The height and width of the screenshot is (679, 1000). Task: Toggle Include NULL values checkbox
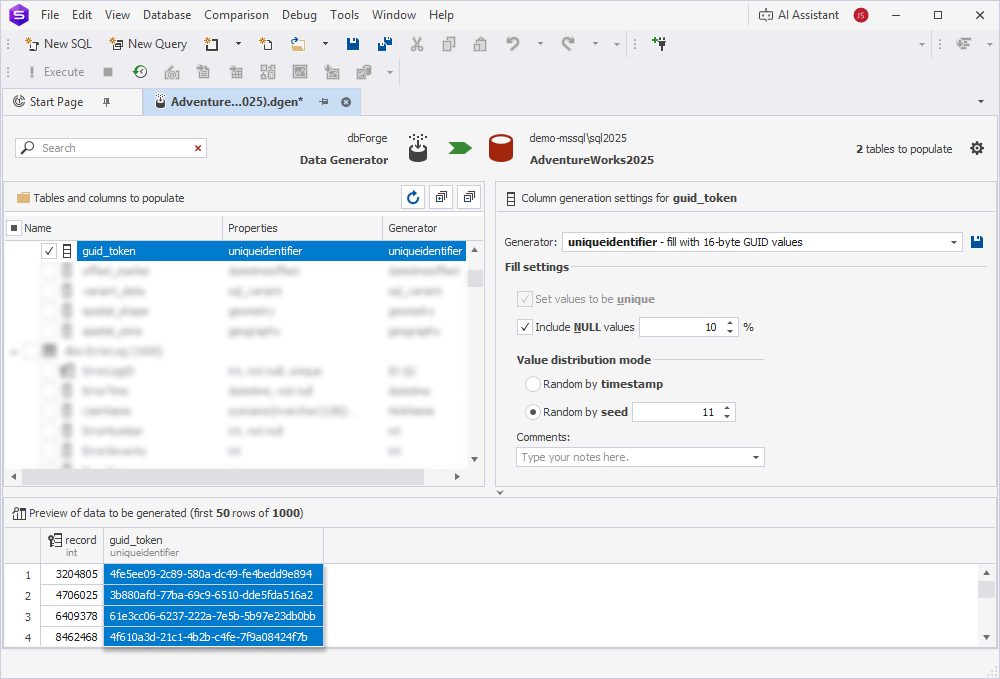click(524, 327)
